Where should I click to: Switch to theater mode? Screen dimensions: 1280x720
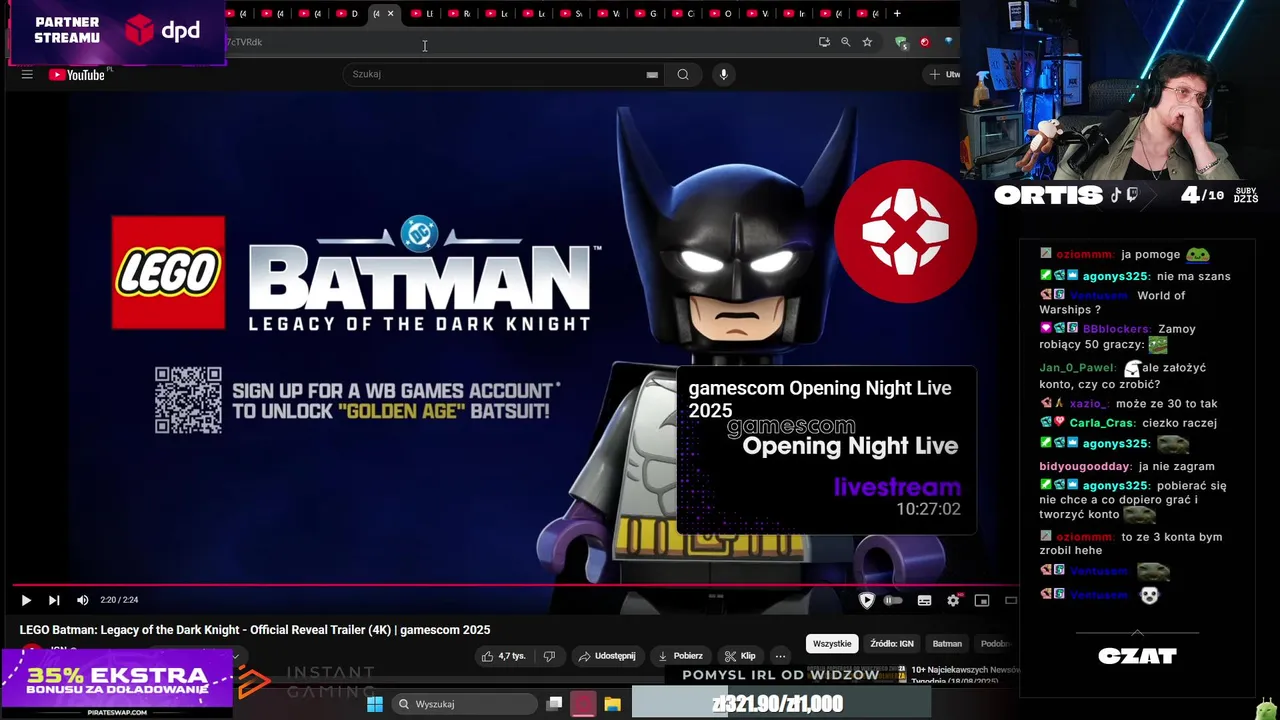pos(1010,600)
